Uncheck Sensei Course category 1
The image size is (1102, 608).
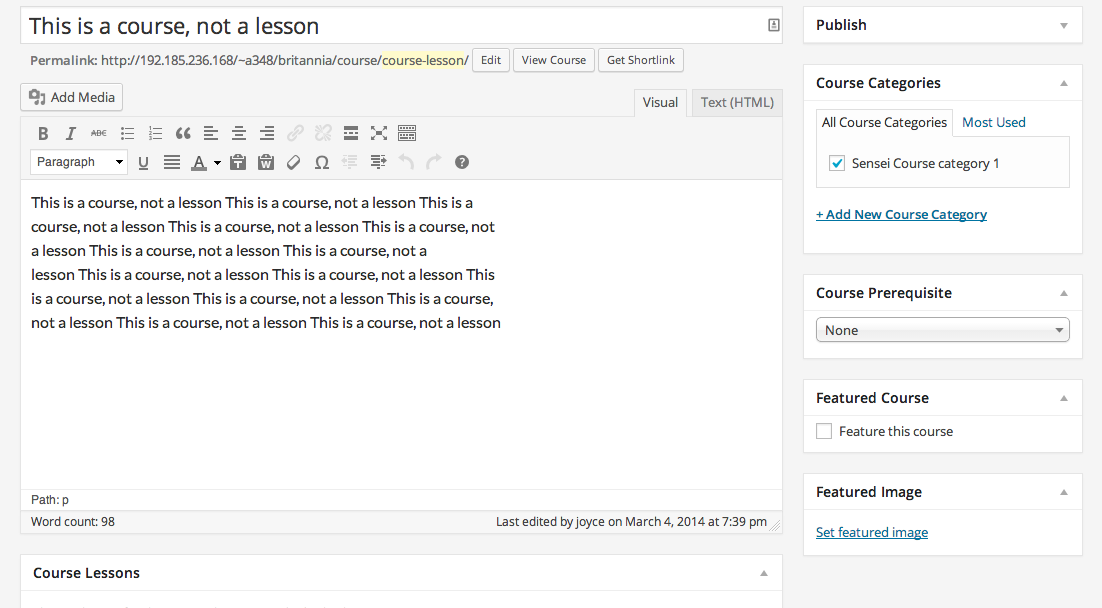tap(837, 163)
